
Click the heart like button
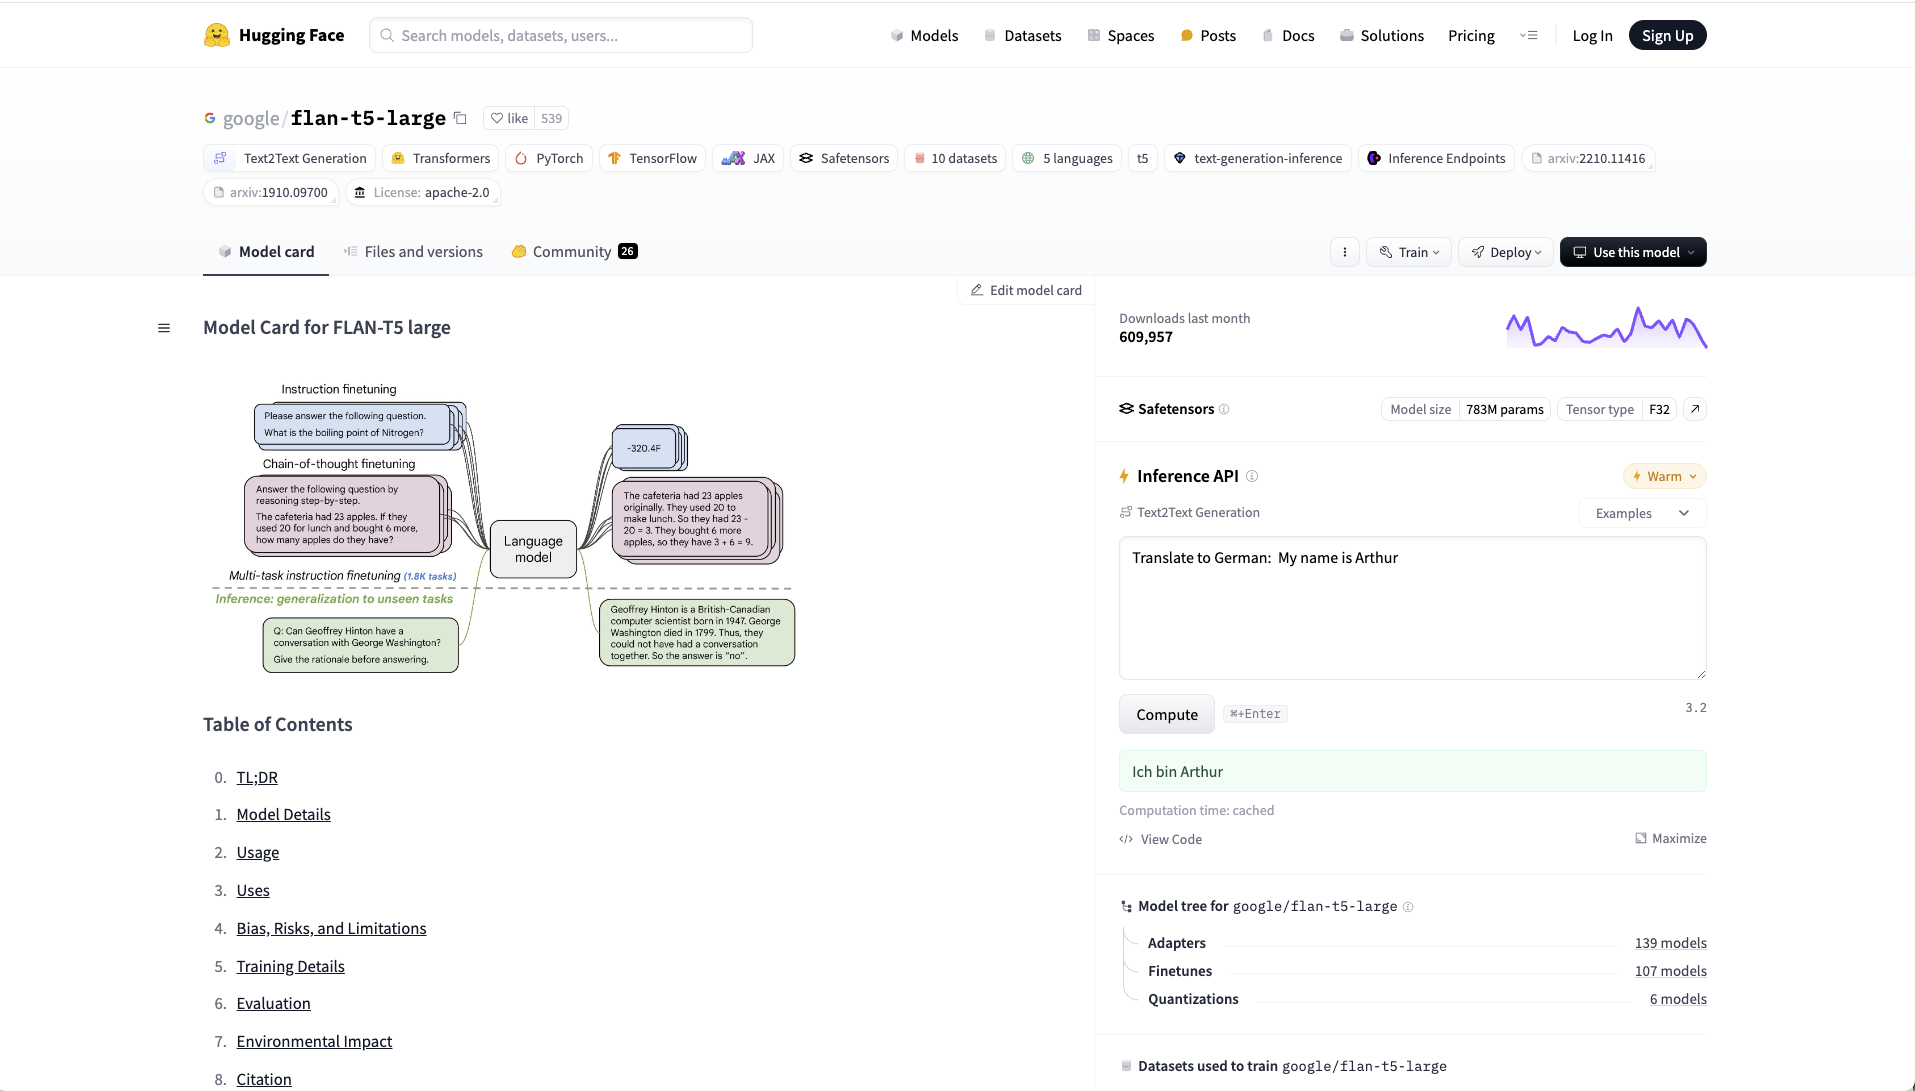pyautogui.click(x=509, y=118)
